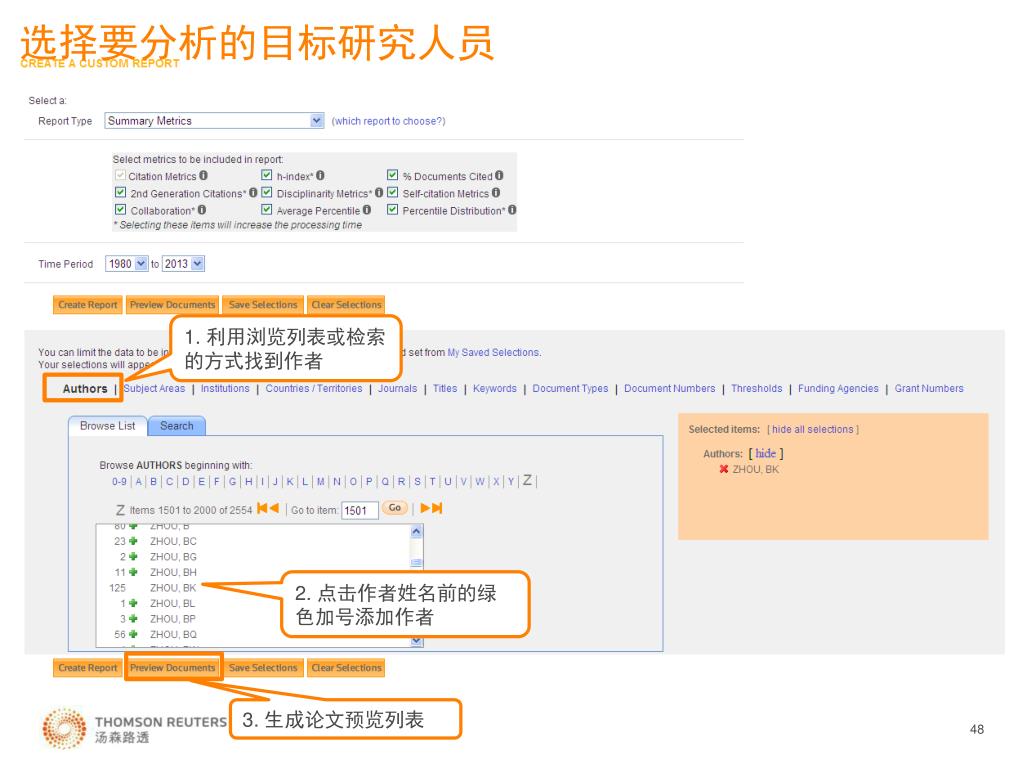Browse authors beginning with letter A

(138, 481)
